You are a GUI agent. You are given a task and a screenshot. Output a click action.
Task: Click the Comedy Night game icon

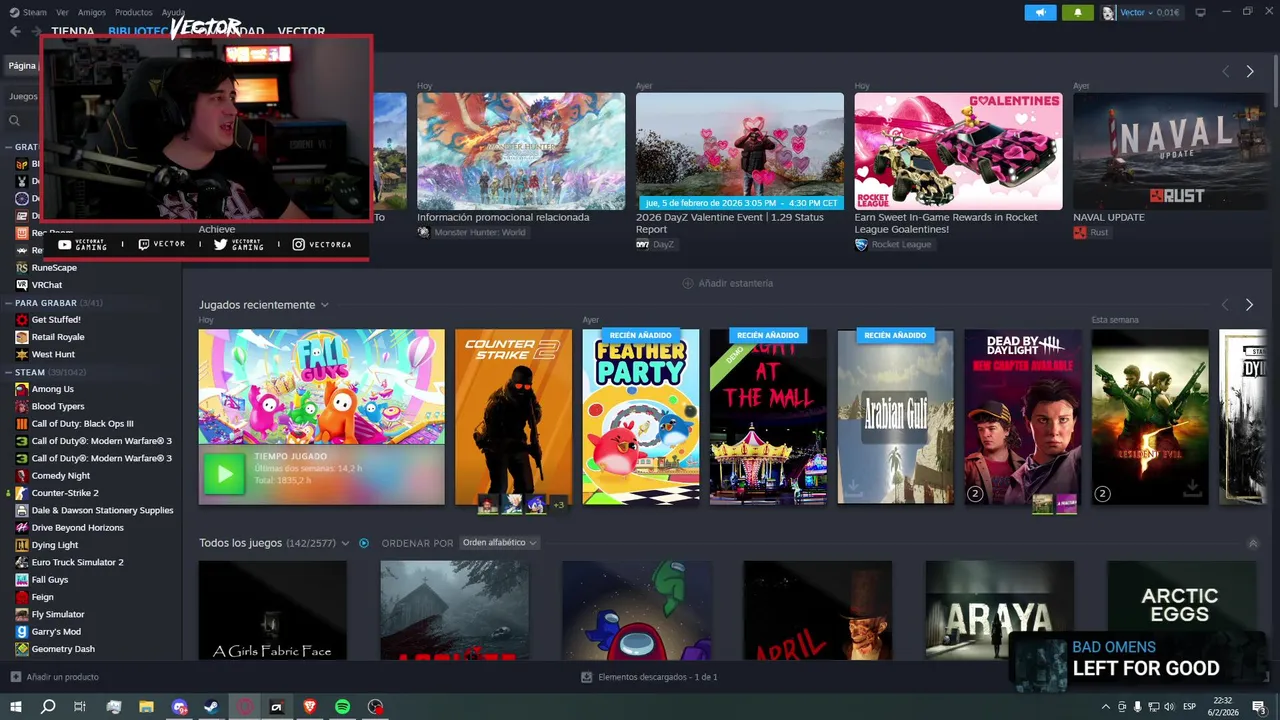click(x=22, y=476)
